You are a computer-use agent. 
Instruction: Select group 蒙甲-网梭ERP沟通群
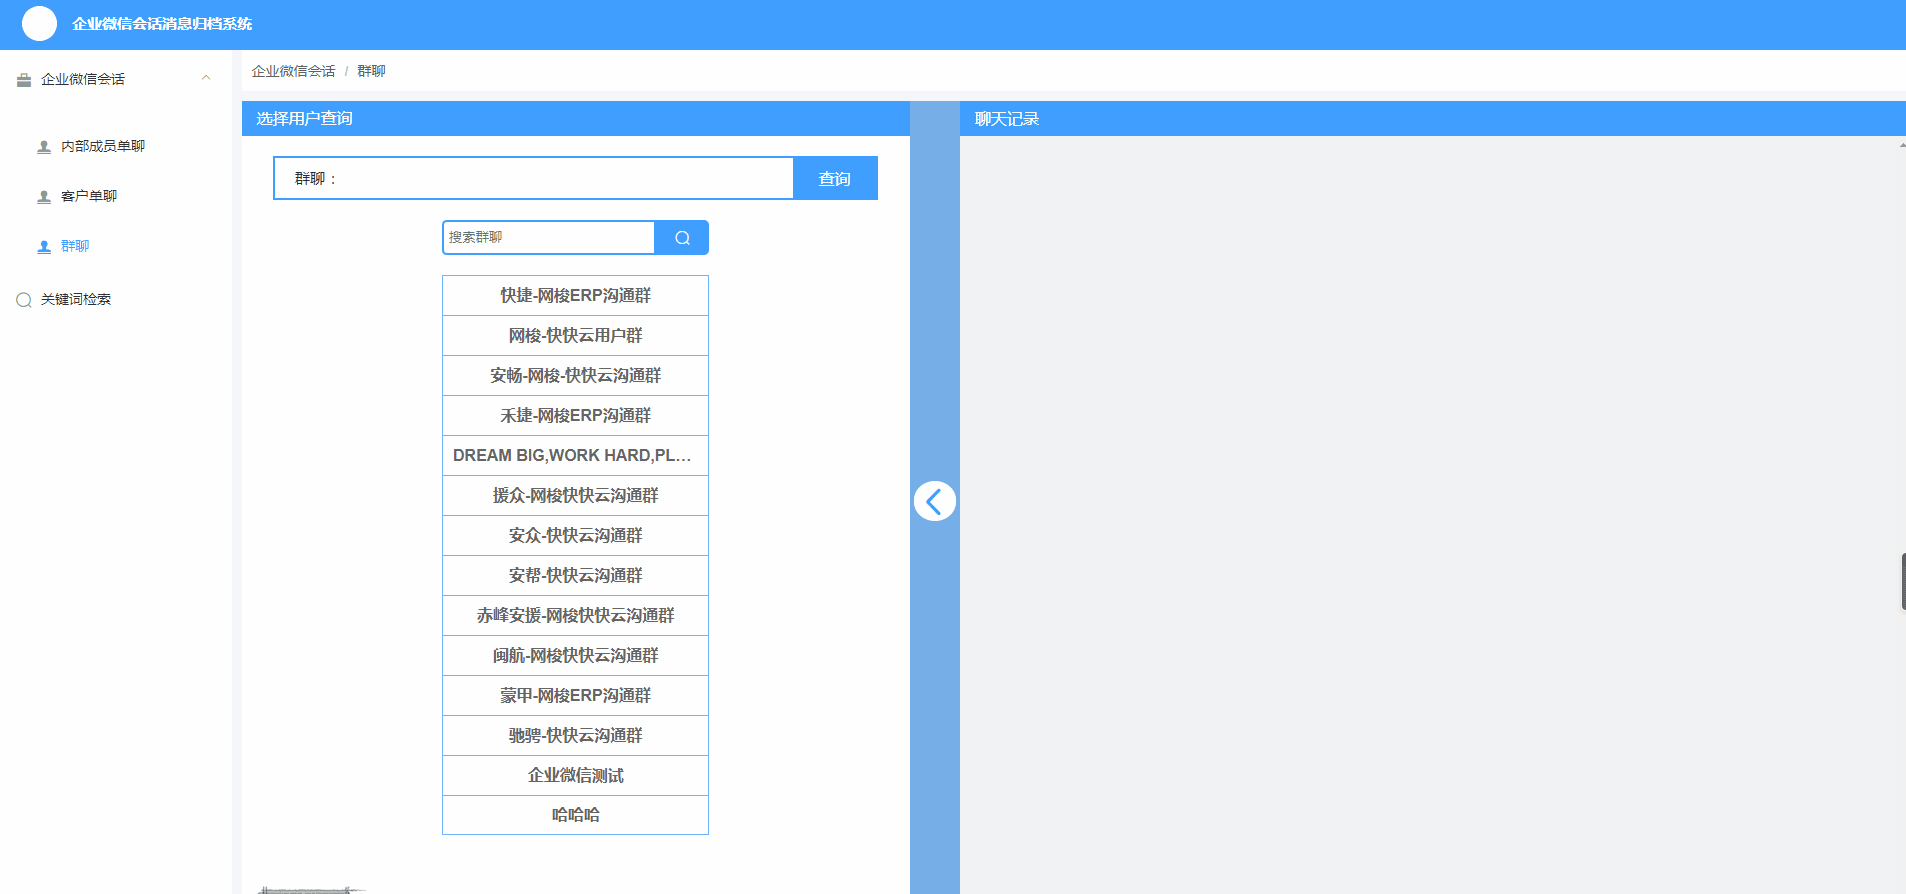coord(575,696)
